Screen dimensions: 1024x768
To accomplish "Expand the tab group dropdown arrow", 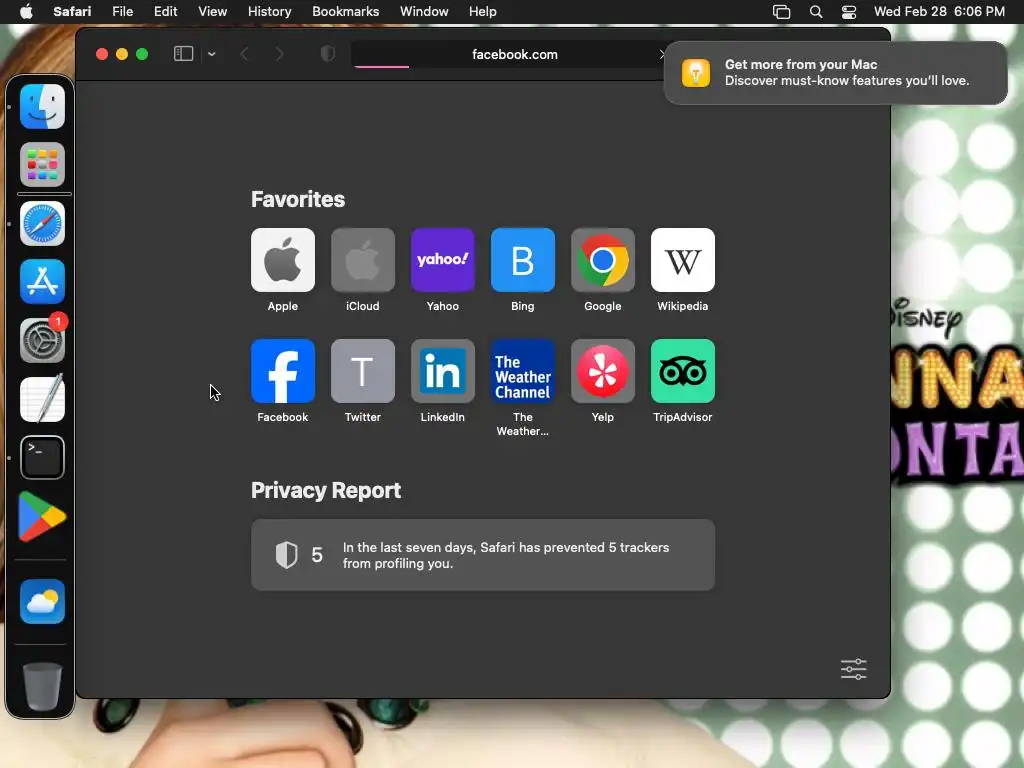I will click(x=212, y=54).
